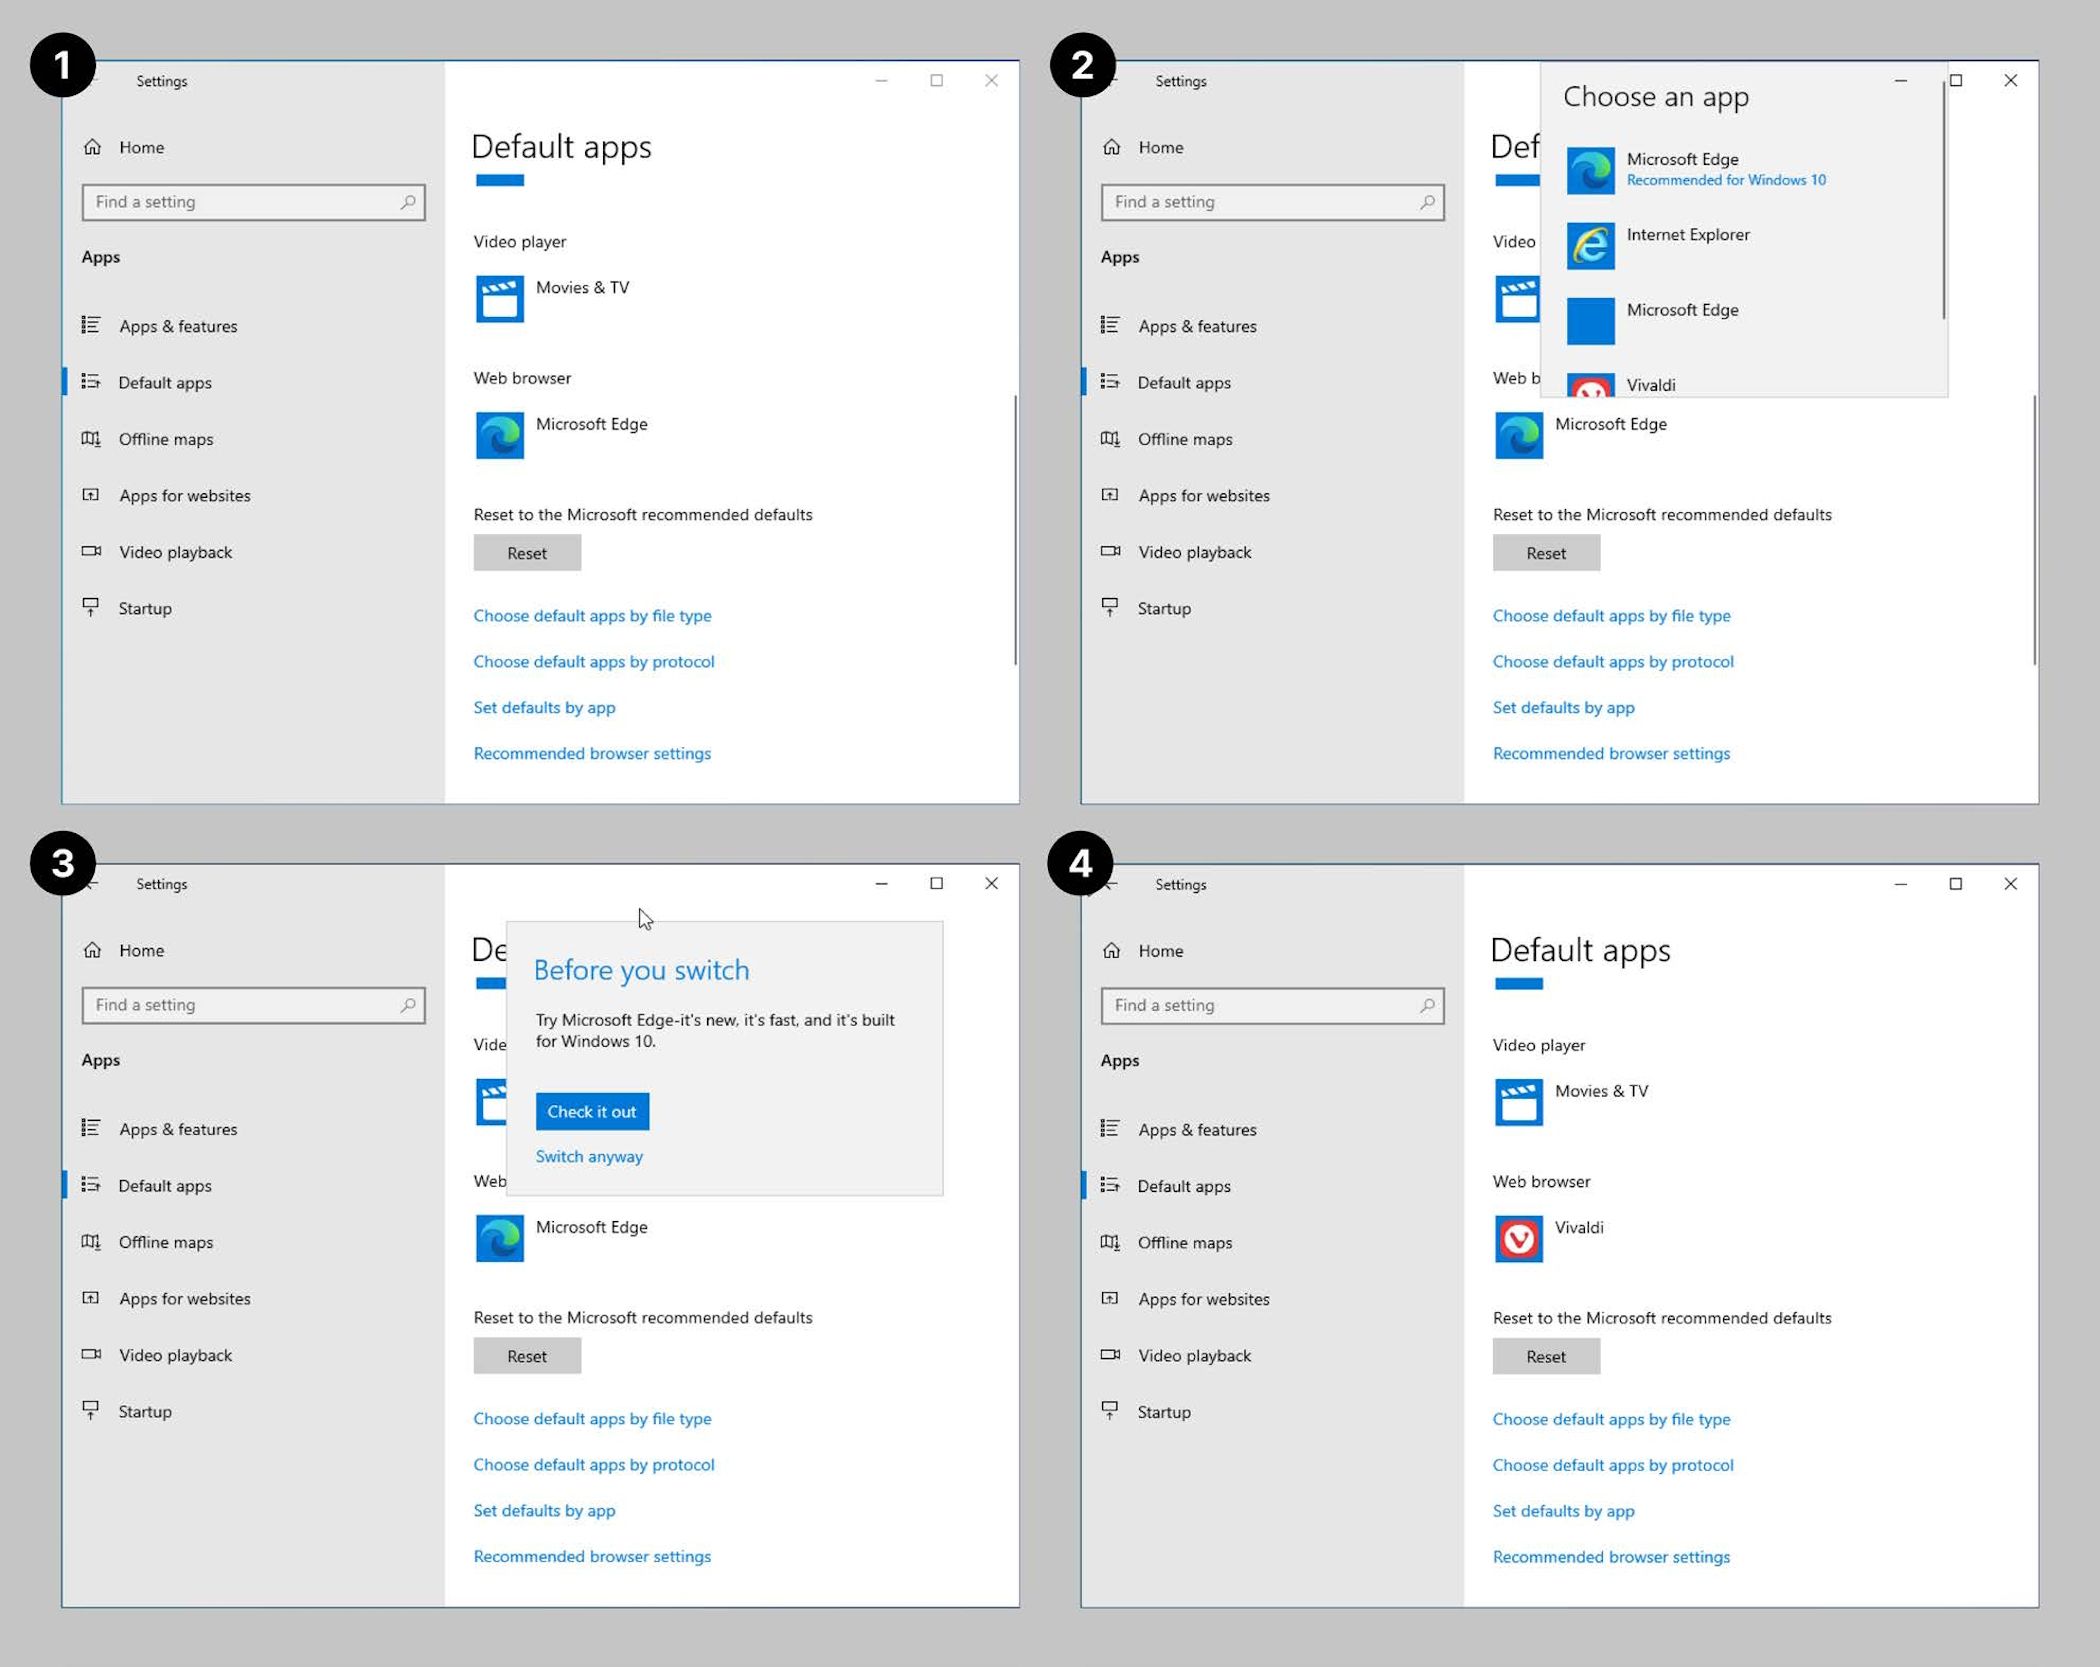Image resolution: width=2100 pixels, height=1667 pixels.
Task: Click Reset button in panel 3
Action: [527, 1356]
